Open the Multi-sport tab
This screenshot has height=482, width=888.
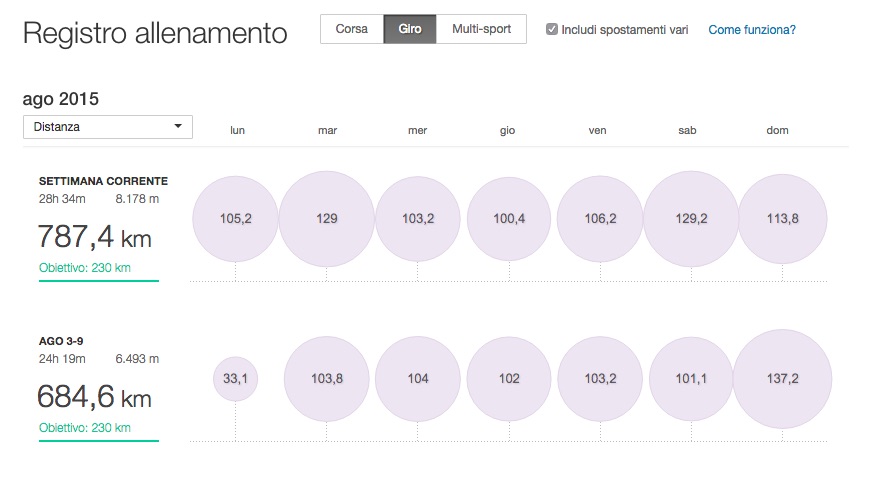pos(482,29)
